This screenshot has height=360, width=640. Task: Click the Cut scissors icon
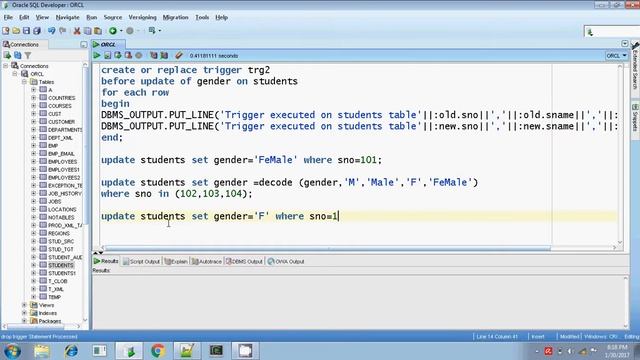click(x=77, y=31)
